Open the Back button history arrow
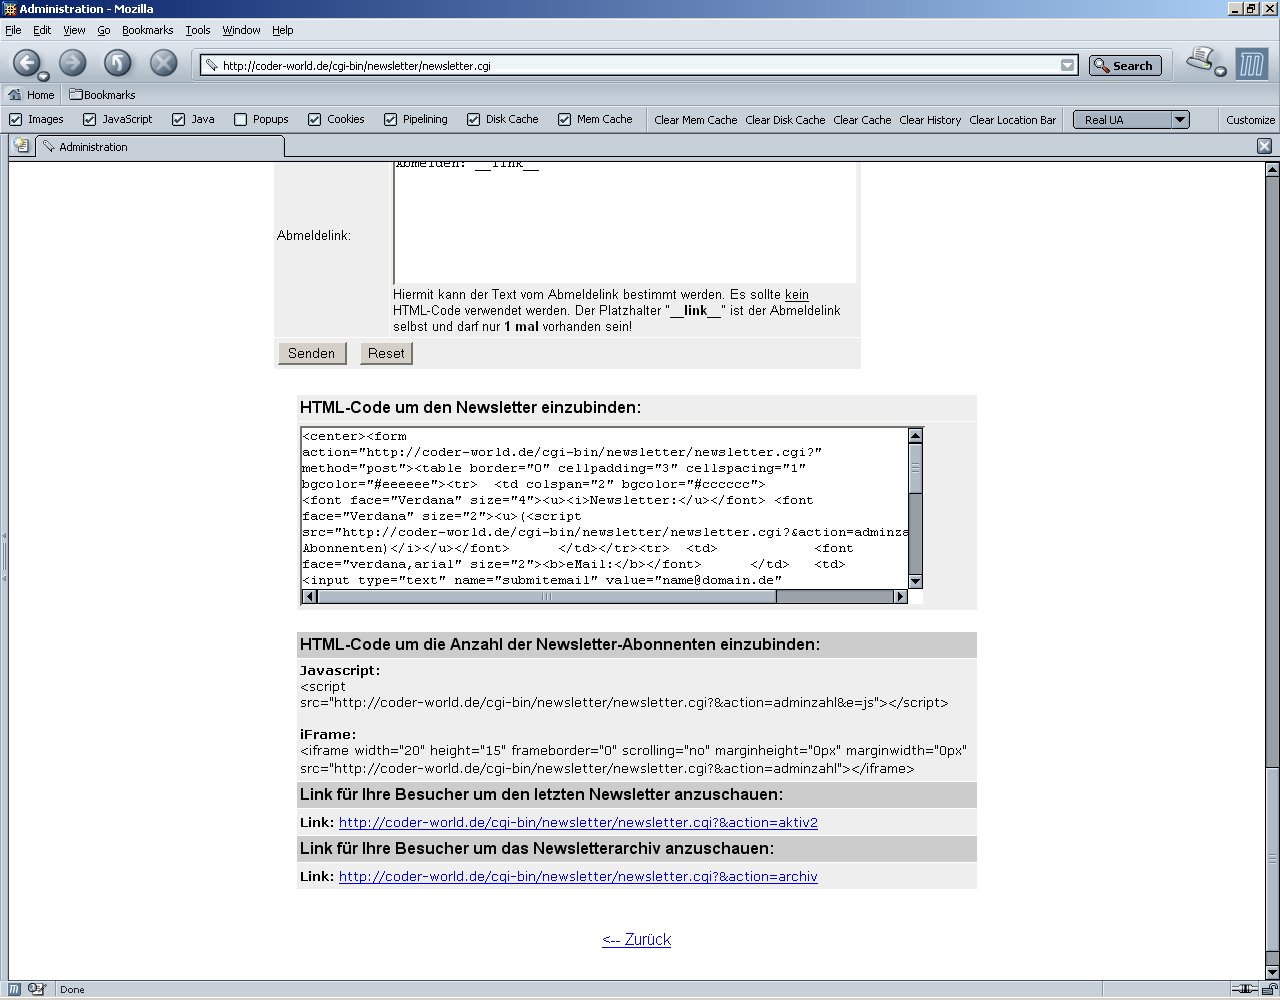Image resolution: width=1280 pixels, height=1000 pixels. click(x=43, y=76)
